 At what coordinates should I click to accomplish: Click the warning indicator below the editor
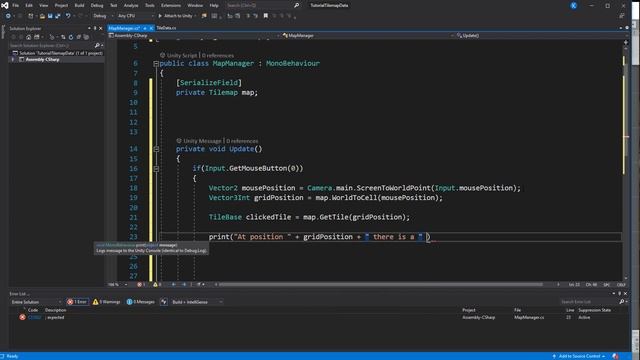[157, 284]
